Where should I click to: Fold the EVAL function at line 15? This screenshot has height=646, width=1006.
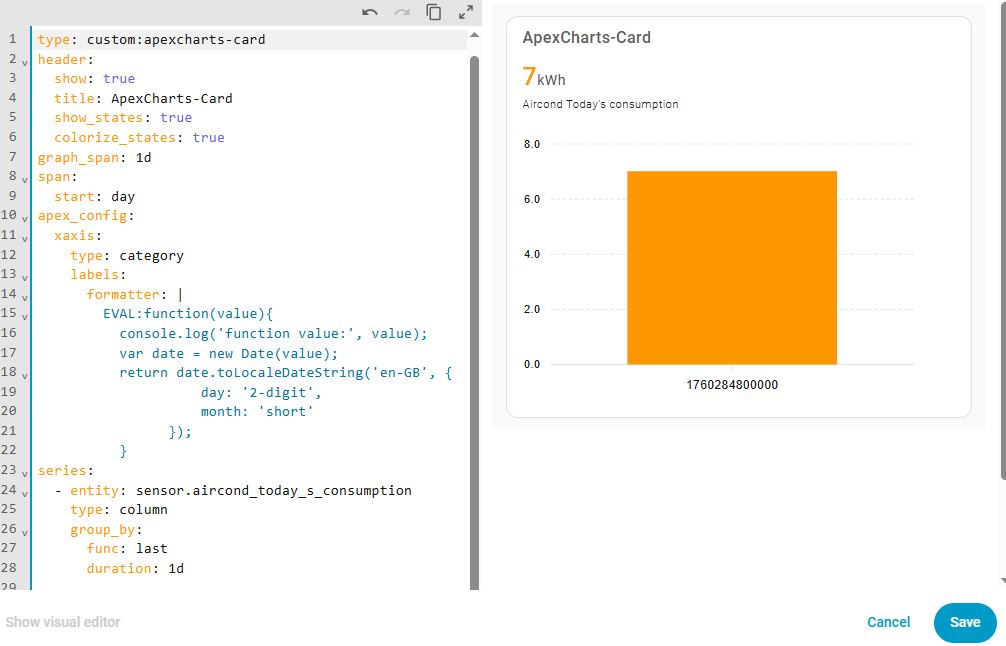click(x=25, y=317)
